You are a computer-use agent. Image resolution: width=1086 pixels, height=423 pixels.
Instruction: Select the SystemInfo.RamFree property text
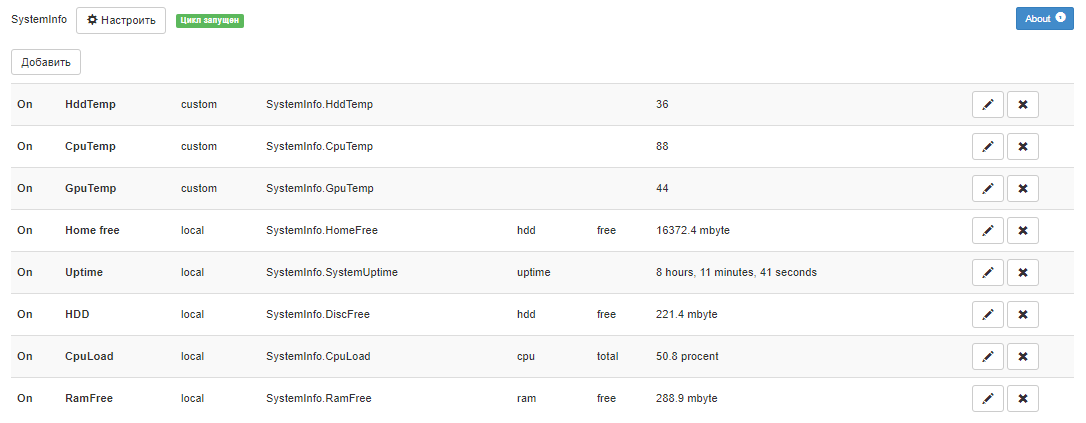pyautogui.click(x=318, y=399)
